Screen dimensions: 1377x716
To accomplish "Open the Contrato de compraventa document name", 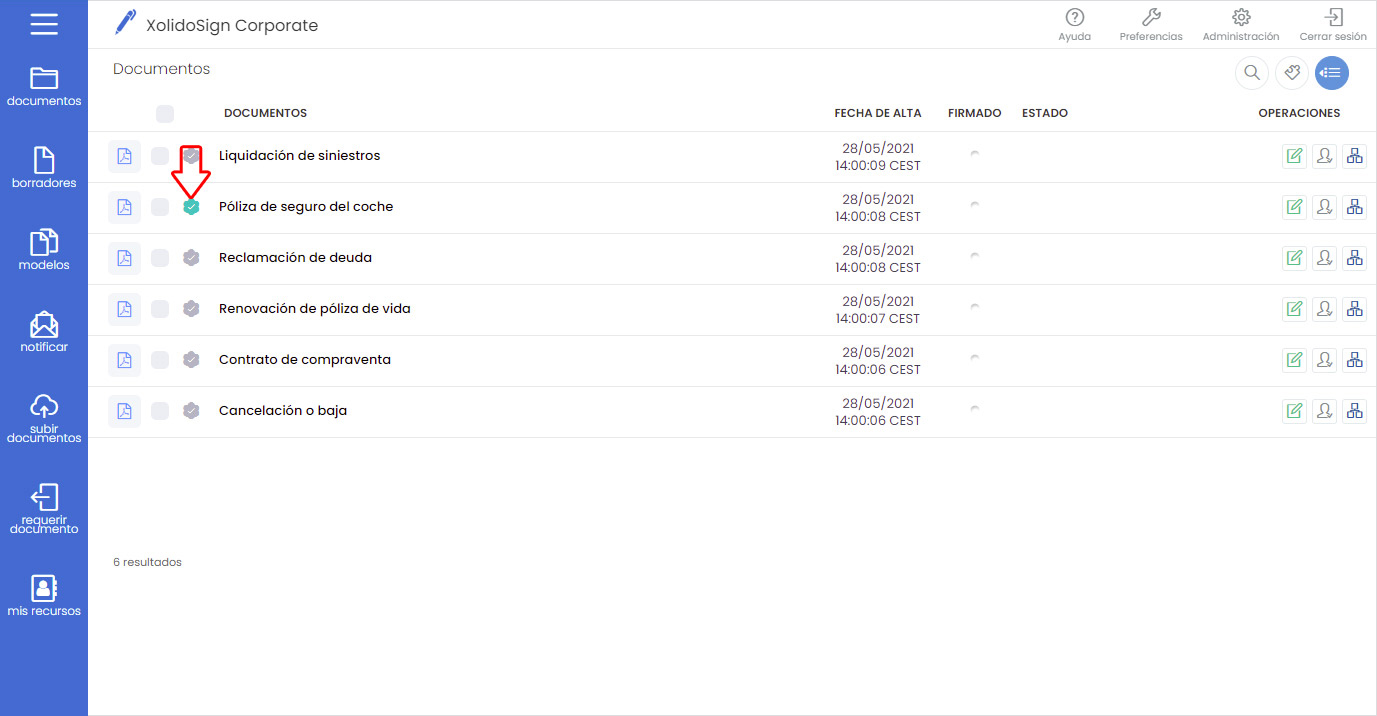I will coord(304,360).
